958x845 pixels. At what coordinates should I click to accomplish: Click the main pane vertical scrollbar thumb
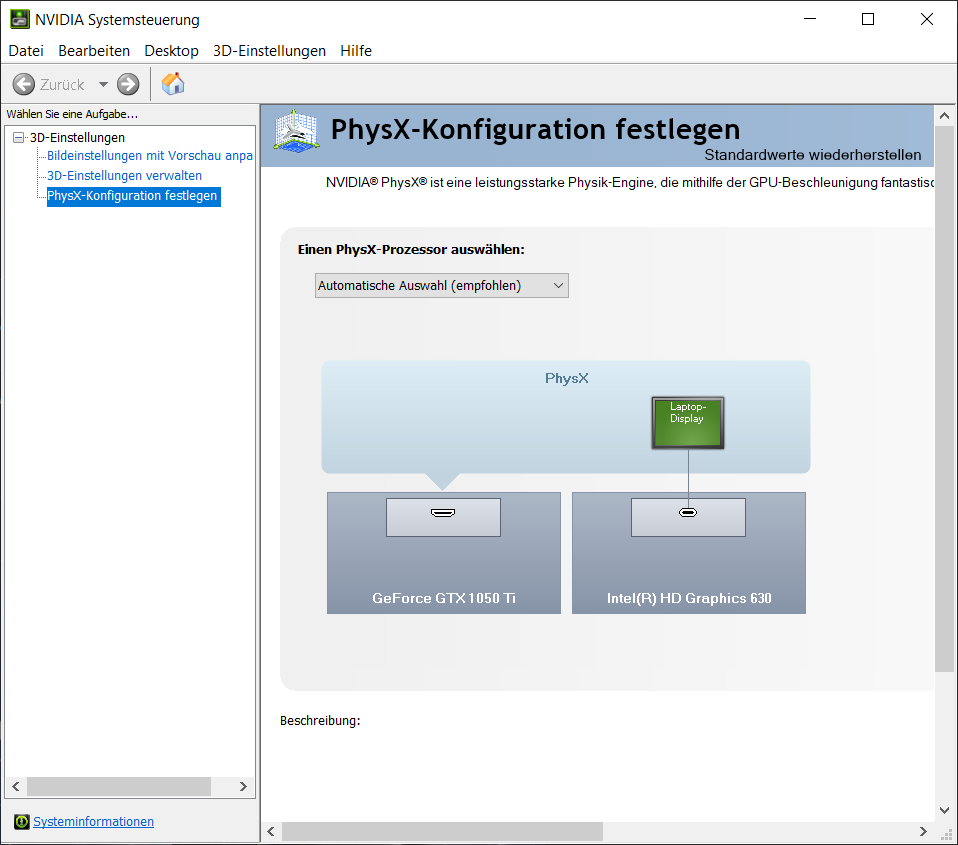tap(945, 399)
